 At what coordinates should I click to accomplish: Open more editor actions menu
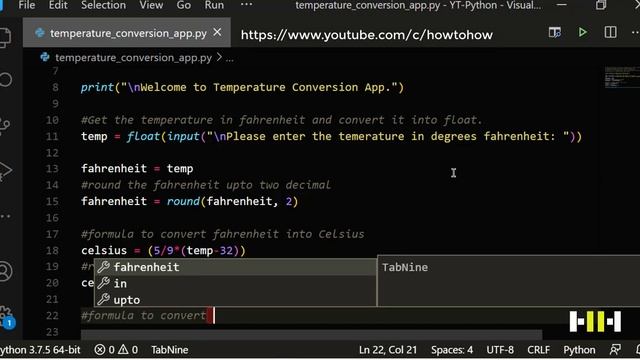coord(635,32)
